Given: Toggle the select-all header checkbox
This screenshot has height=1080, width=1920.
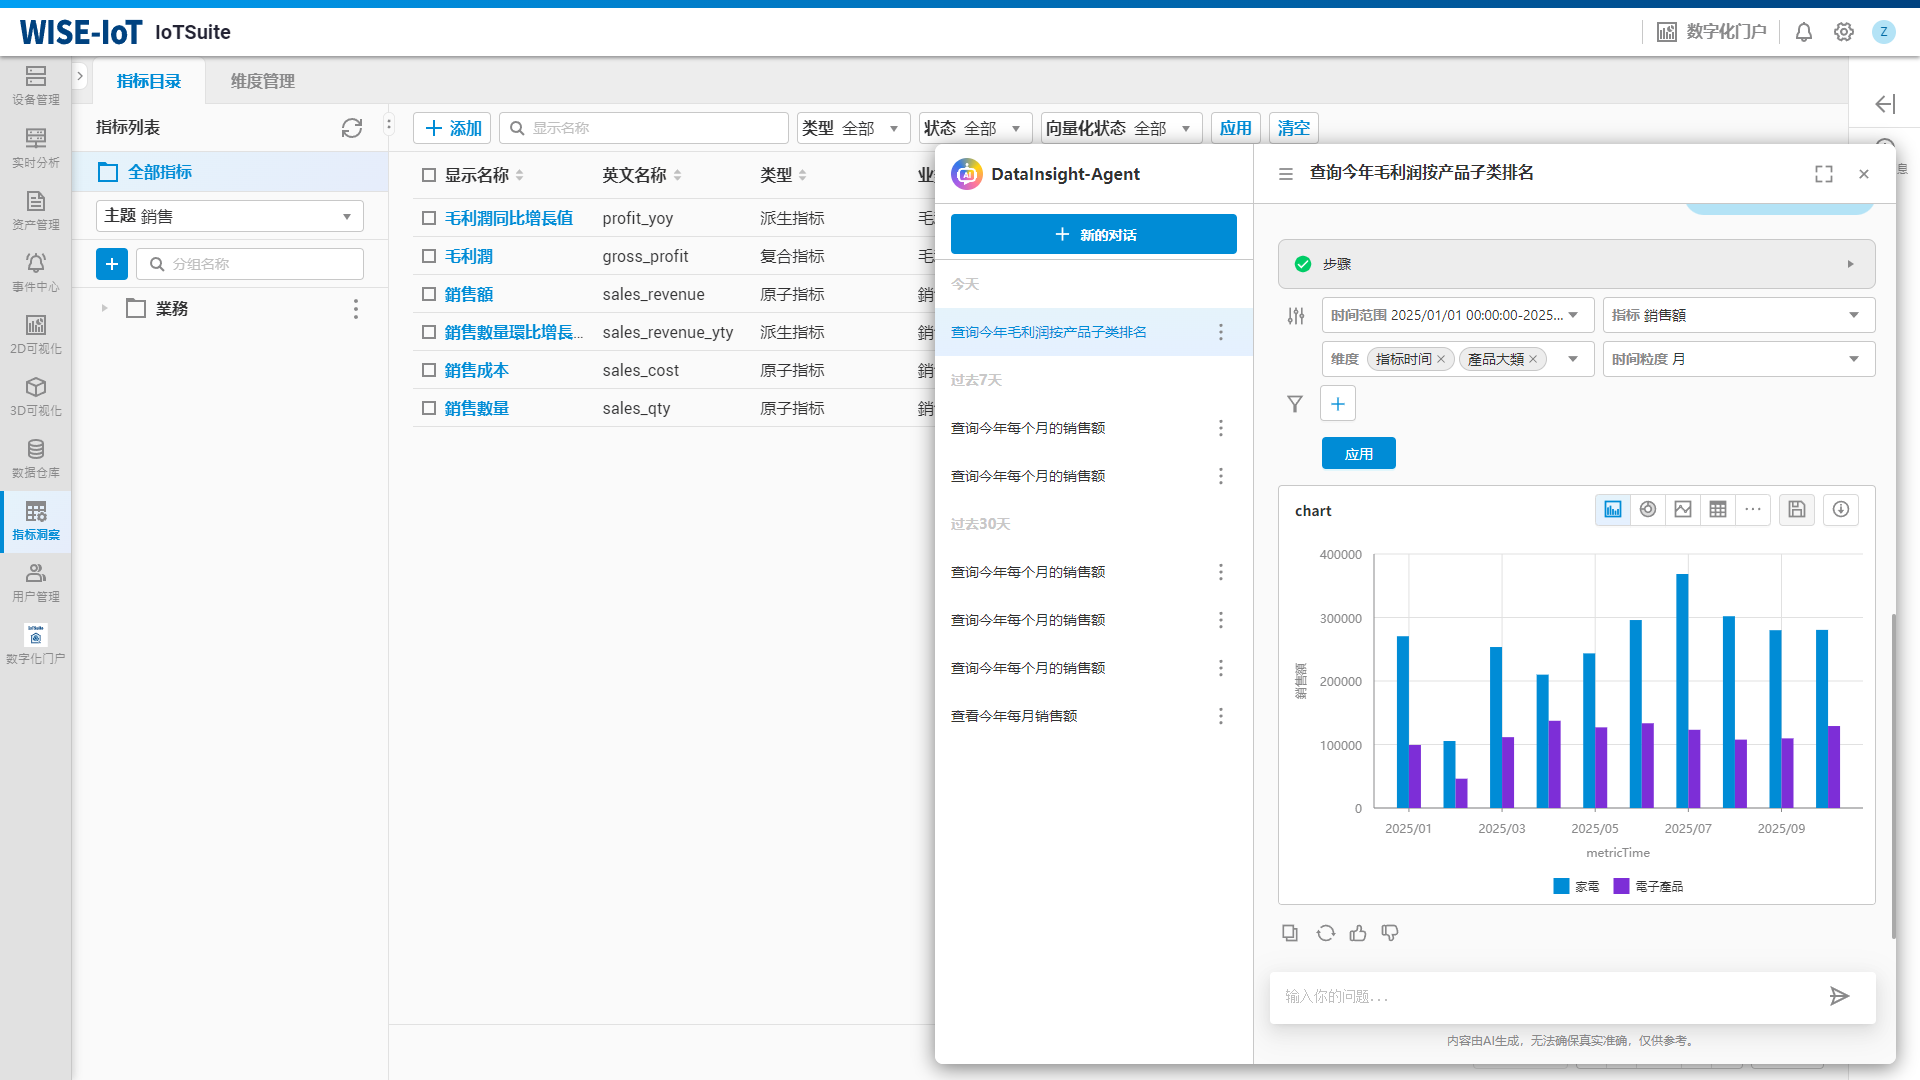Looking at the screenshot, I should [429, 175].
